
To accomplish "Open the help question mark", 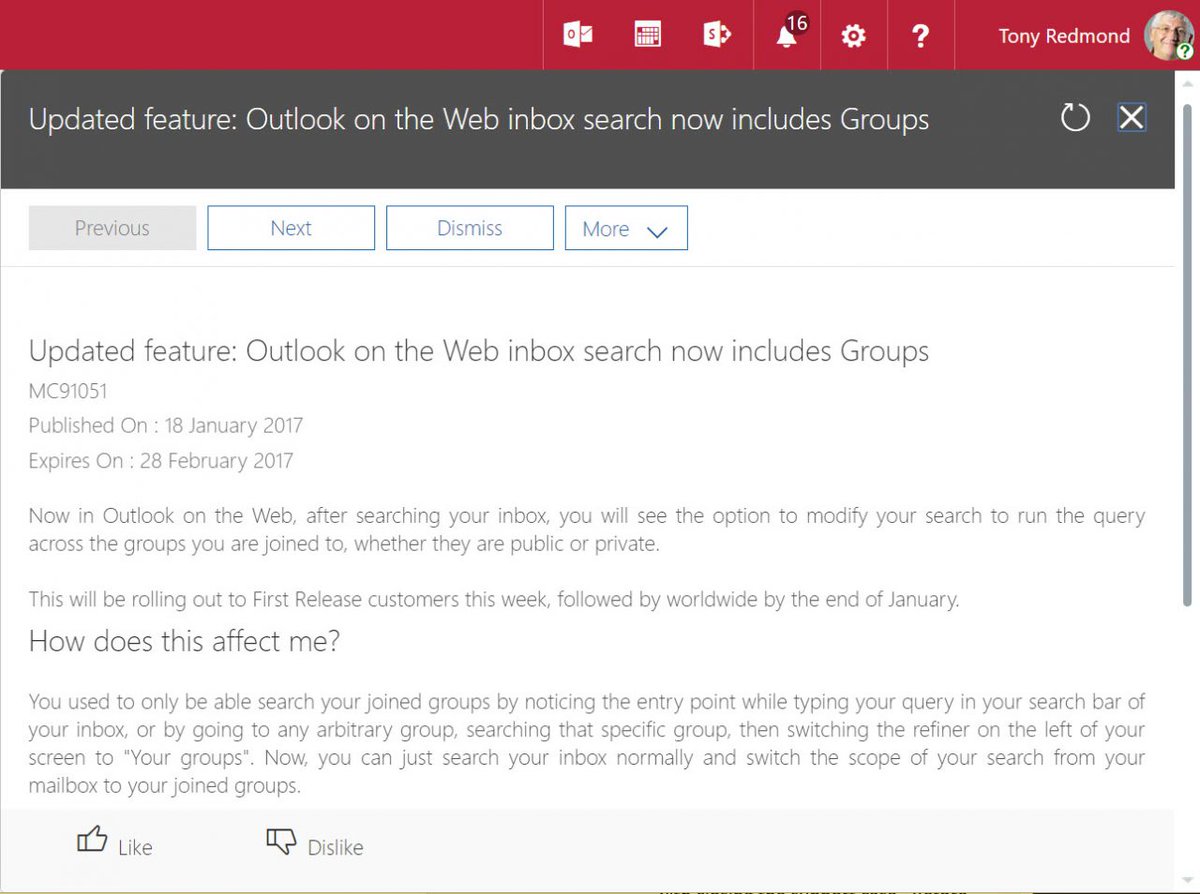I will pos(921,36).
